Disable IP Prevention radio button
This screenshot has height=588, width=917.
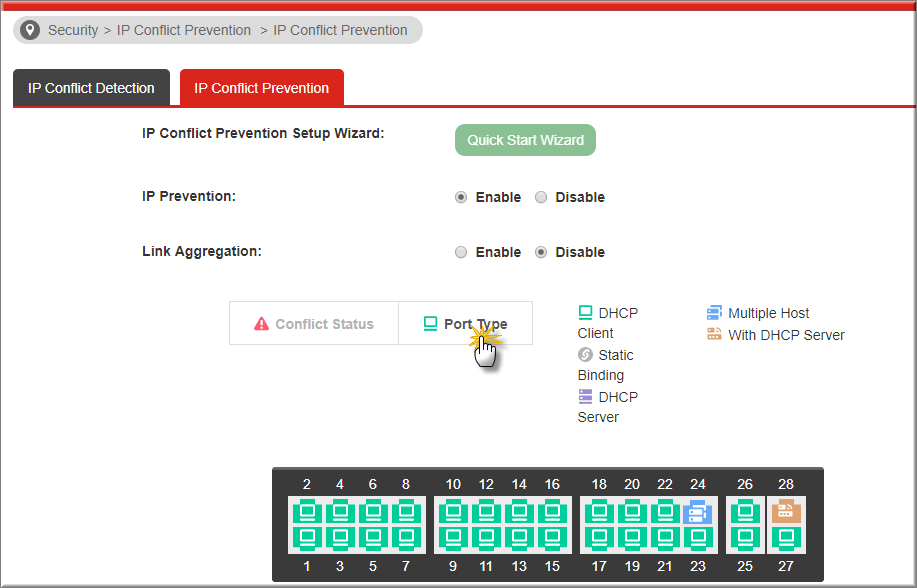[x=541, y=197]
